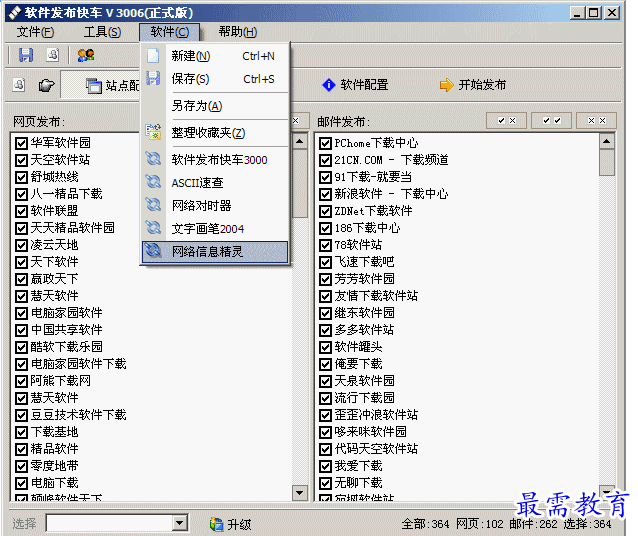Click the double-check select all button for mail
The image size is (638, 536).
coord(552,120)
